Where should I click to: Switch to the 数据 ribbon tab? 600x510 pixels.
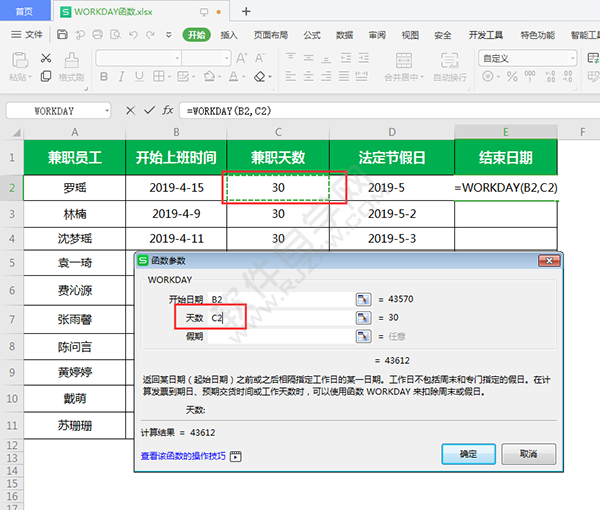coord(344,35)
